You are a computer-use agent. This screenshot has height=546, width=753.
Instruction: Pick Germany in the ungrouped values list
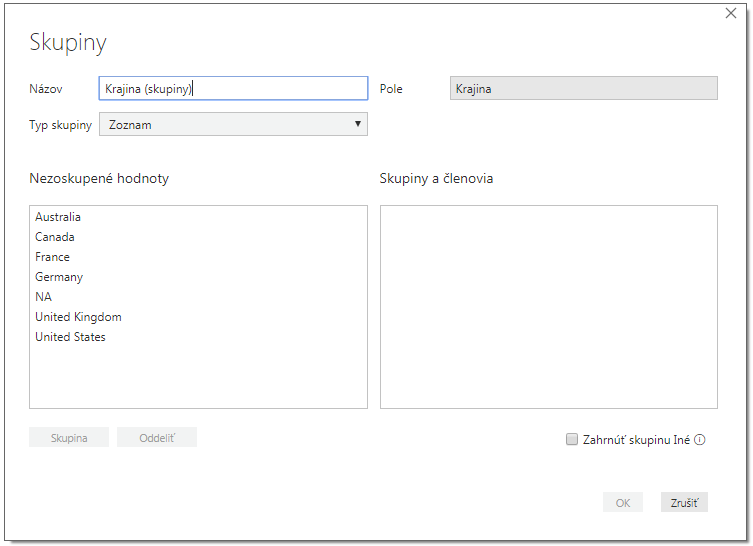pyautogui.click(x=59, y=277)
